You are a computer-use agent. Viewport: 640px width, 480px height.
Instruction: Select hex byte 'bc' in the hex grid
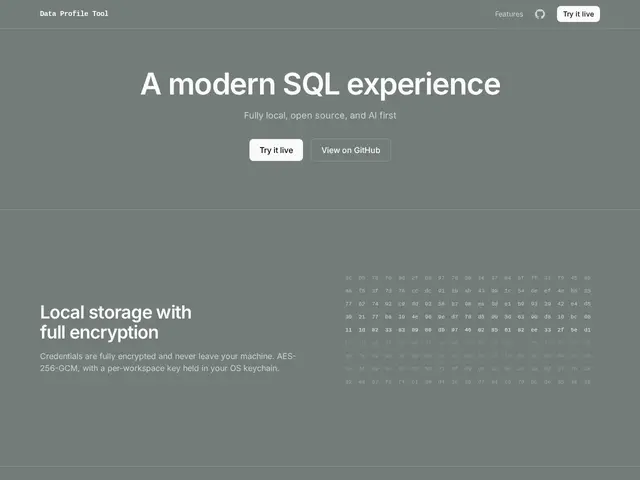click(x=574, y=317)
